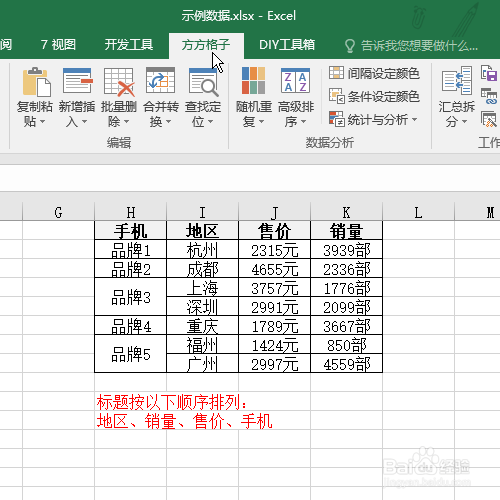Click cell 3939部
500x500 pixels.
[x=346, y=249]
